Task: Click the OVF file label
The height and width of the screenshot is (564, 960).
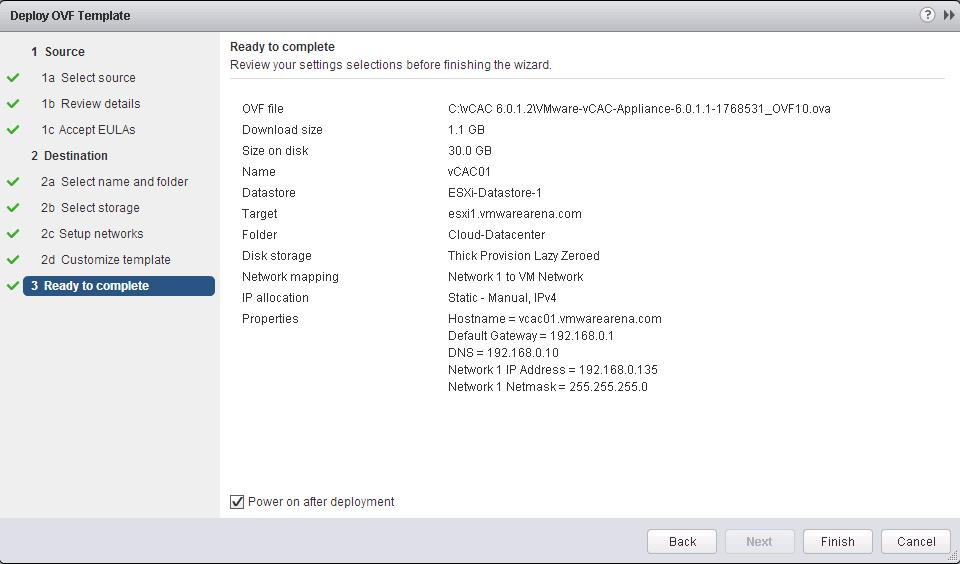Action: [263, 109]
